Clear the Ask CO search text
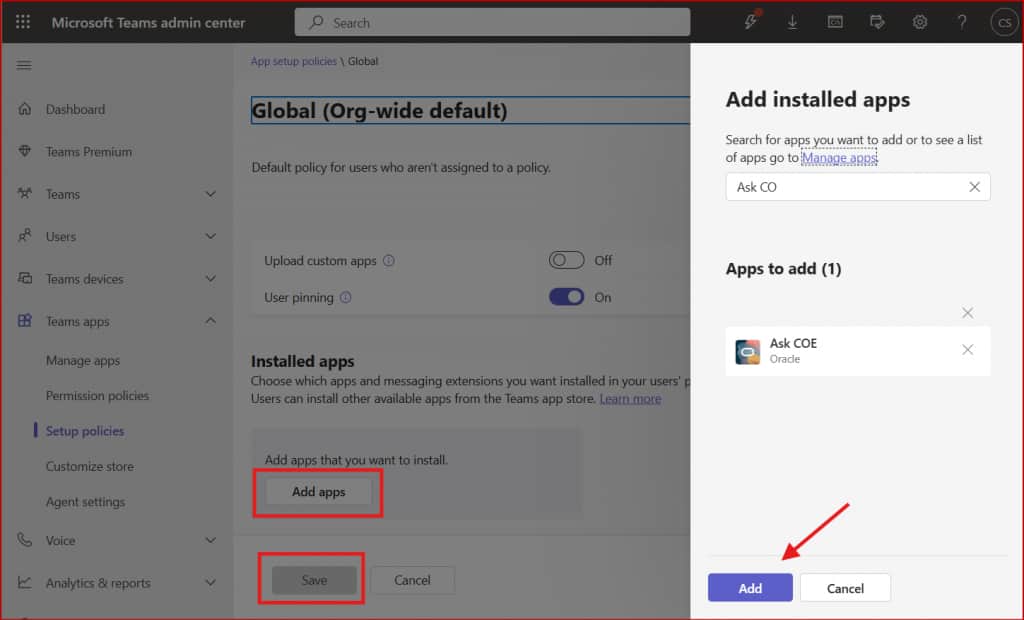This screenshot has width=1024, height=620. coord(974,187)
